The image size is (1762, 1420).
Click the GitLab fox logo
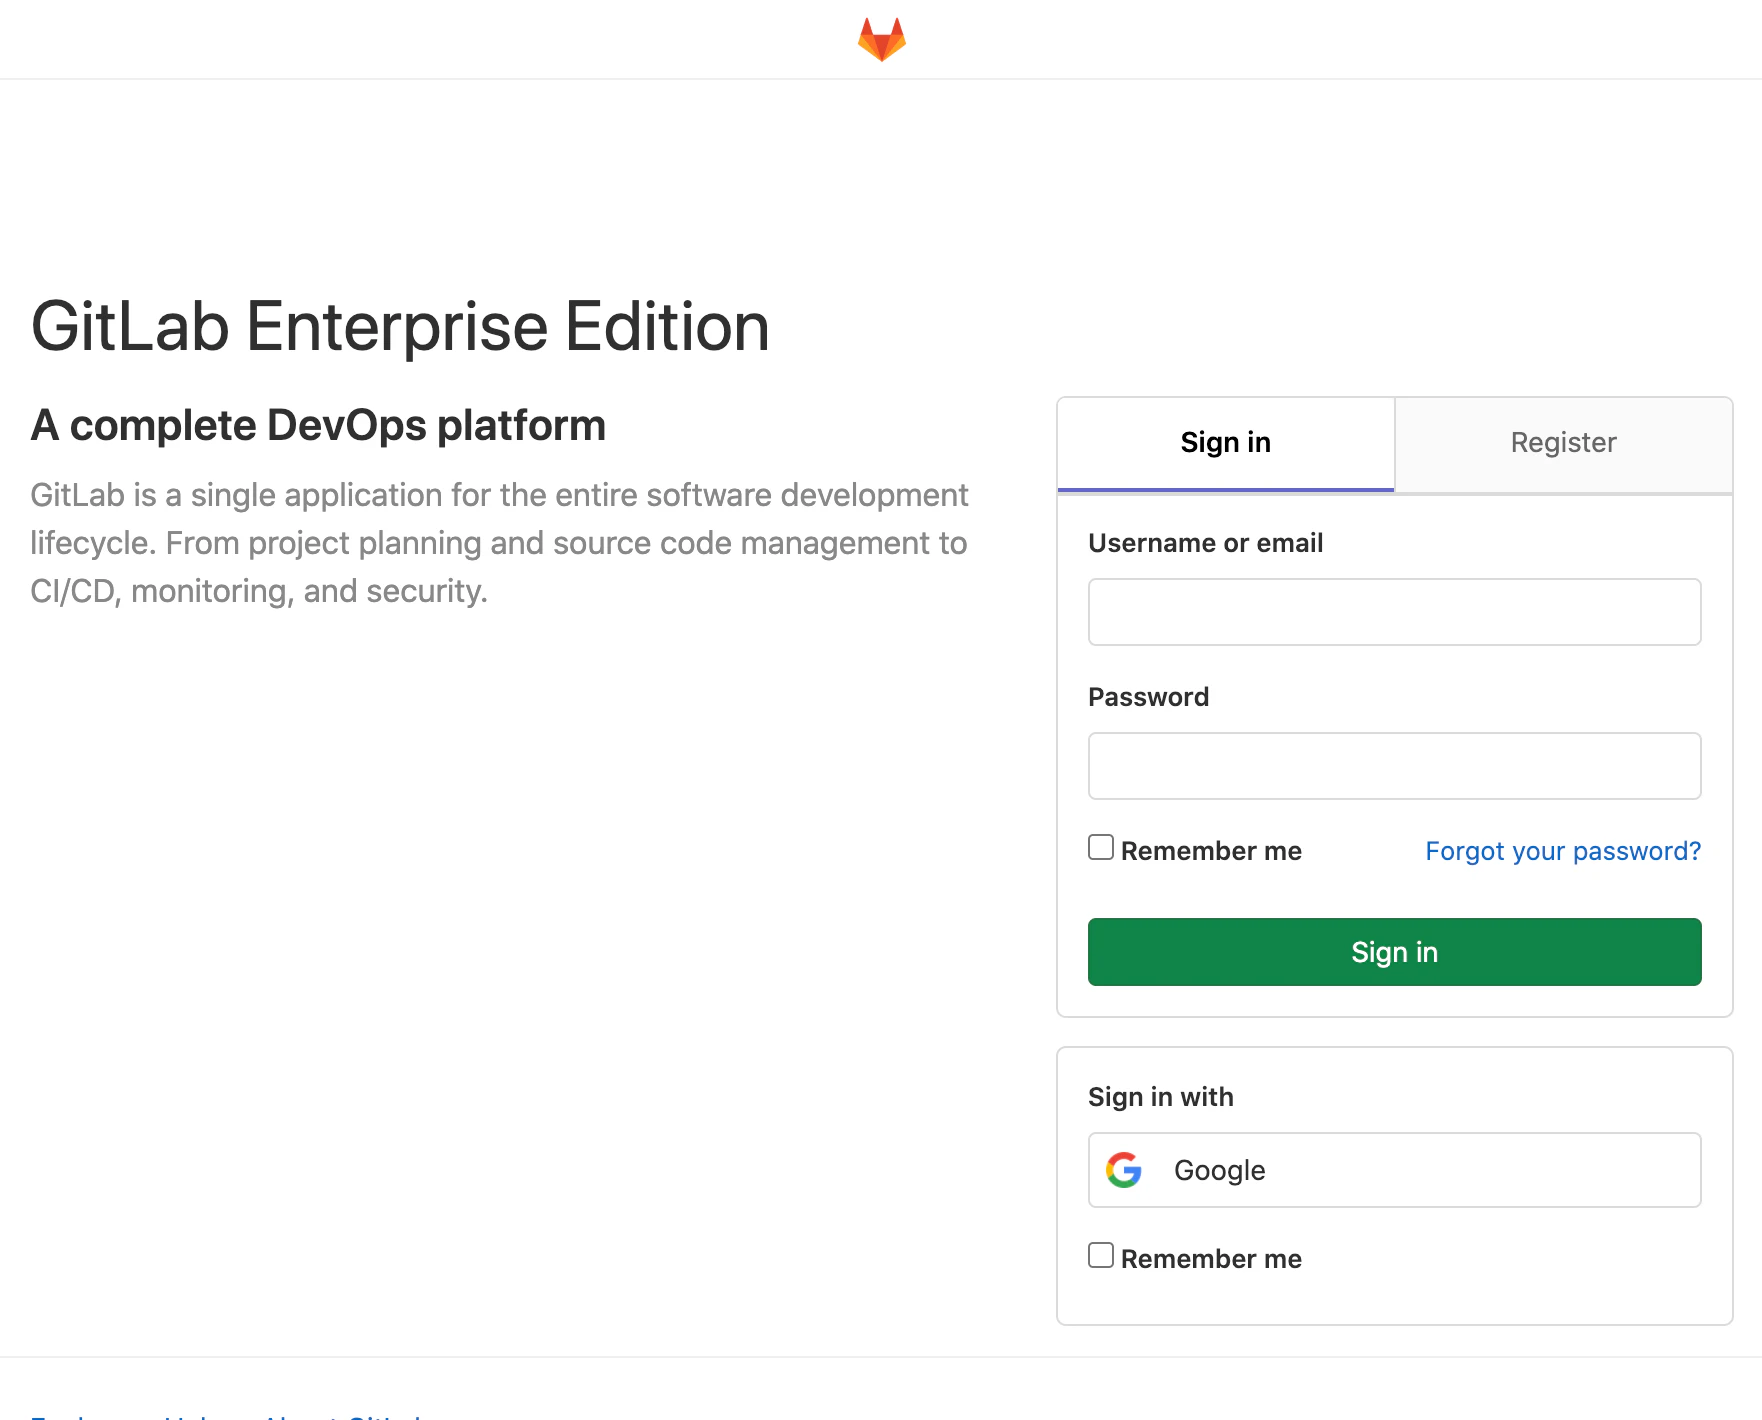pyautogui.click(x=882, y=39)
